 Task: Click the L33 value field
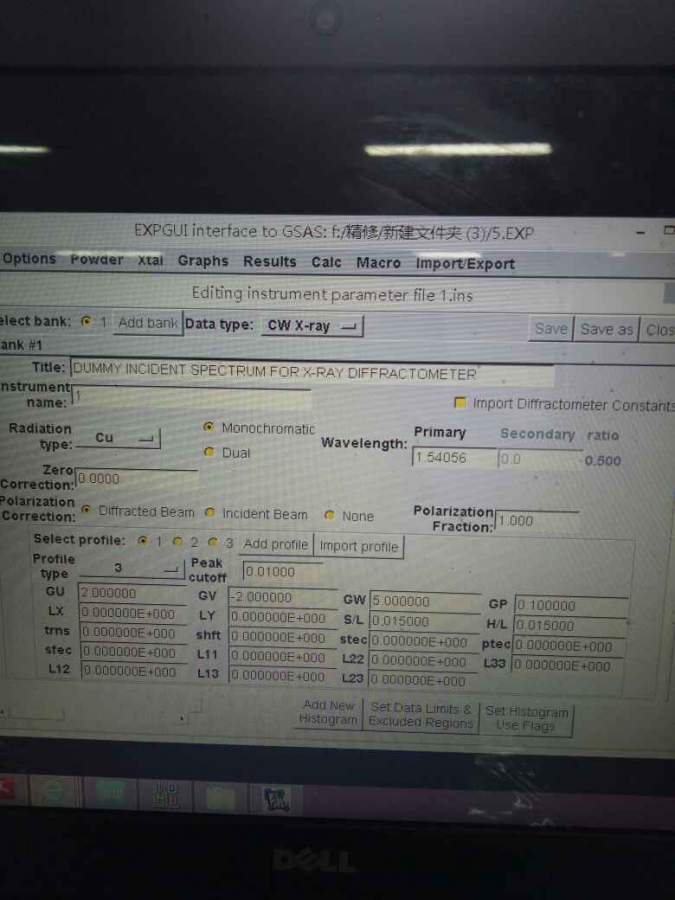point(567,666)
